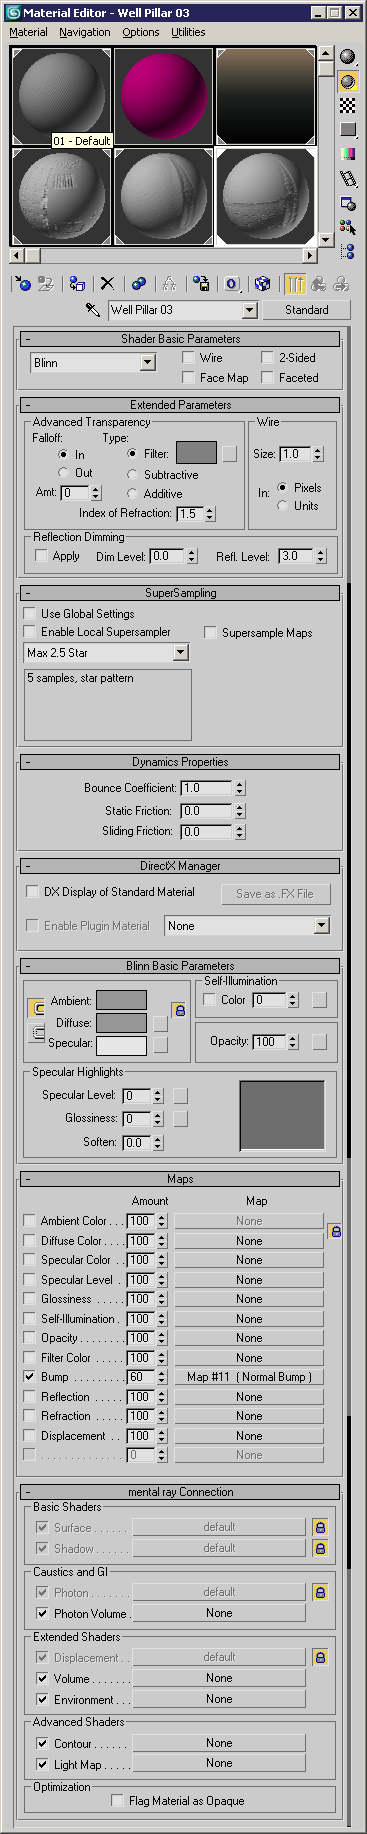Image resolution: width=367 pixels, height=1834 pixels.
Task: Click the Put to Library icon
Action: point(201,284)
